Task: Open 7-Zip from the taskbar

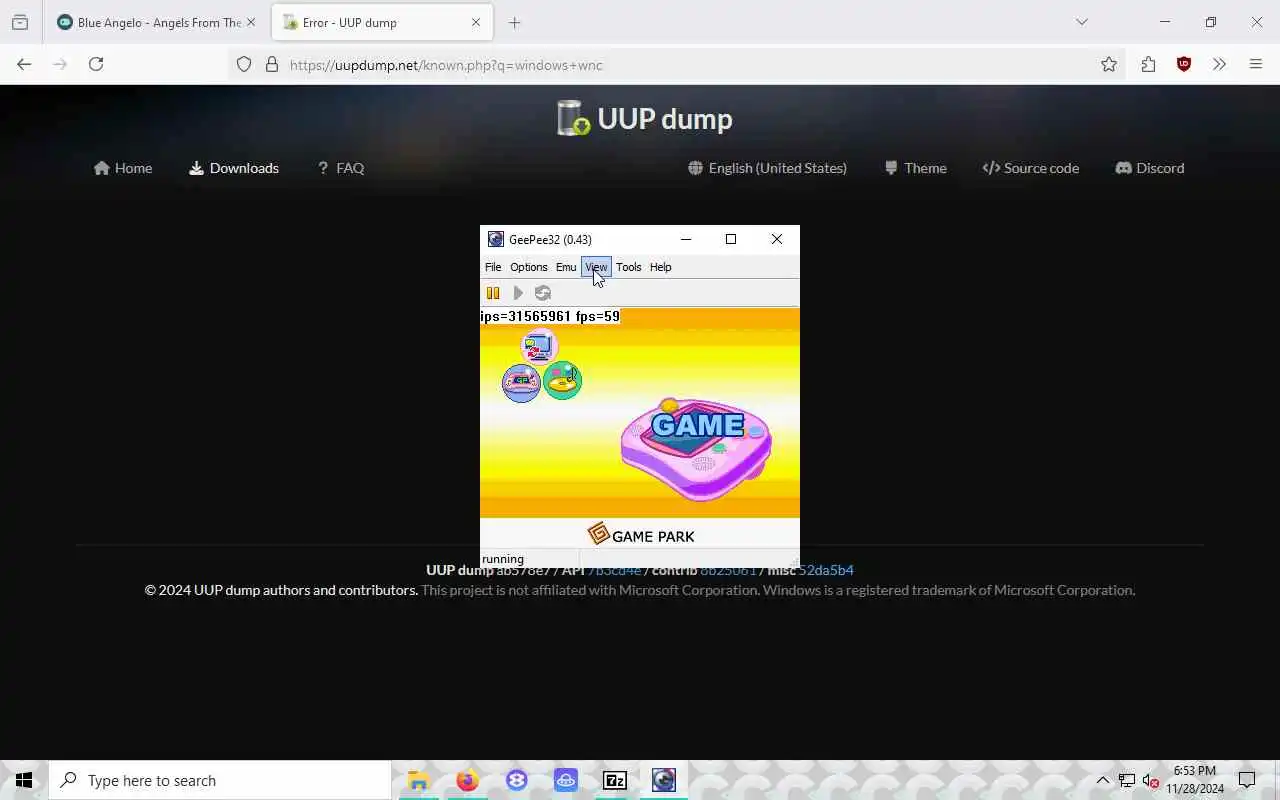Action: tap(615, 780)
